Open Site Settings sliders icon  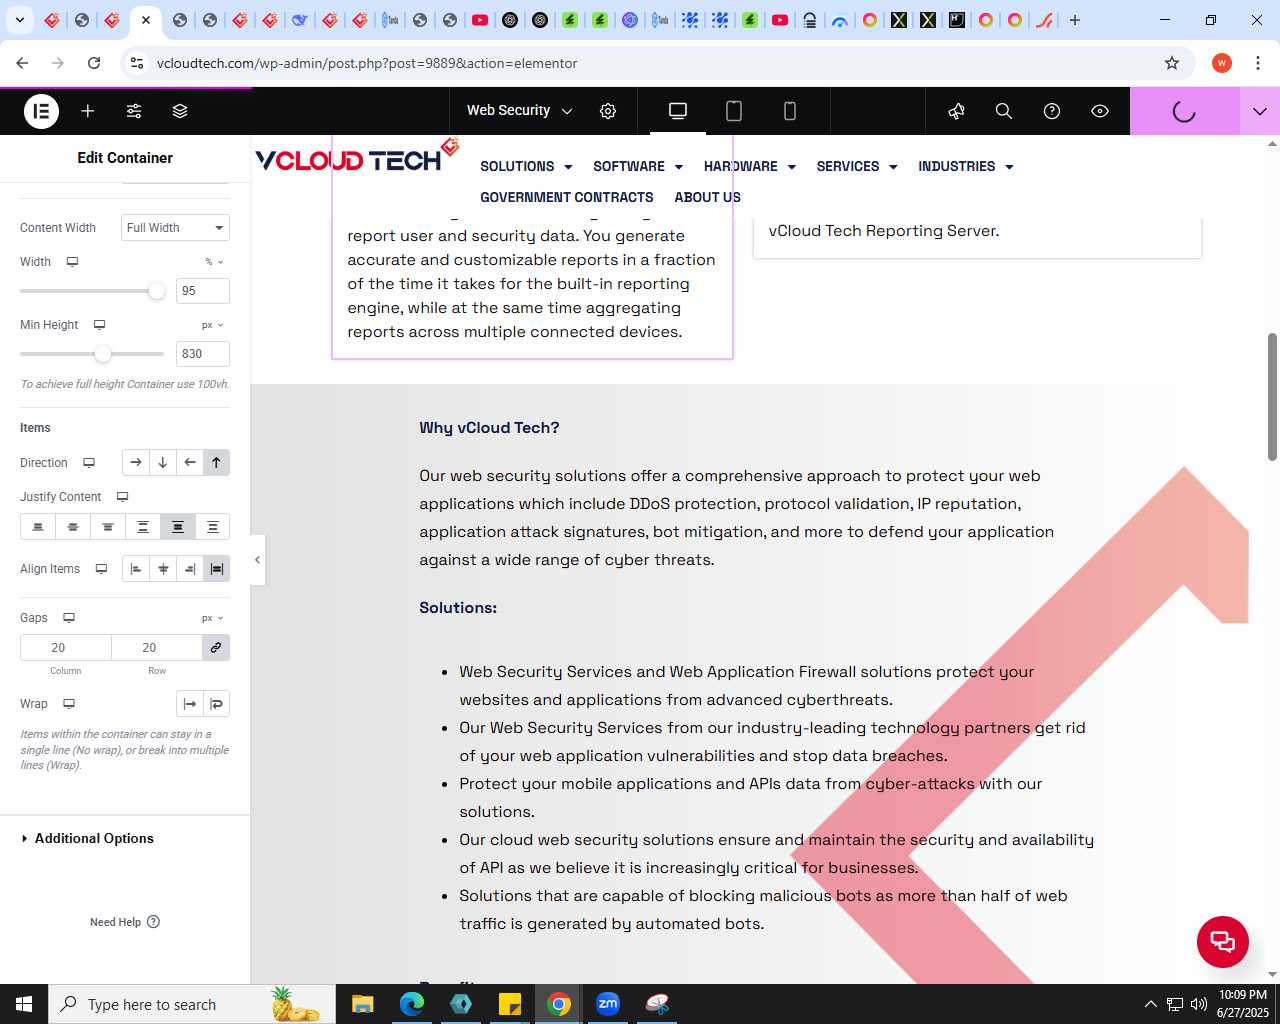pos(134,111)
